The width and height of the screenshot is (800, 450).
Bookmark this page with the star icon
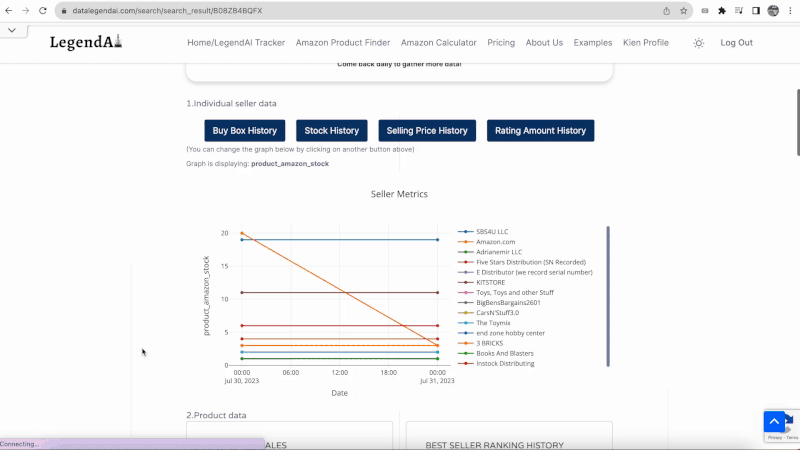click(x=684, y=11)
